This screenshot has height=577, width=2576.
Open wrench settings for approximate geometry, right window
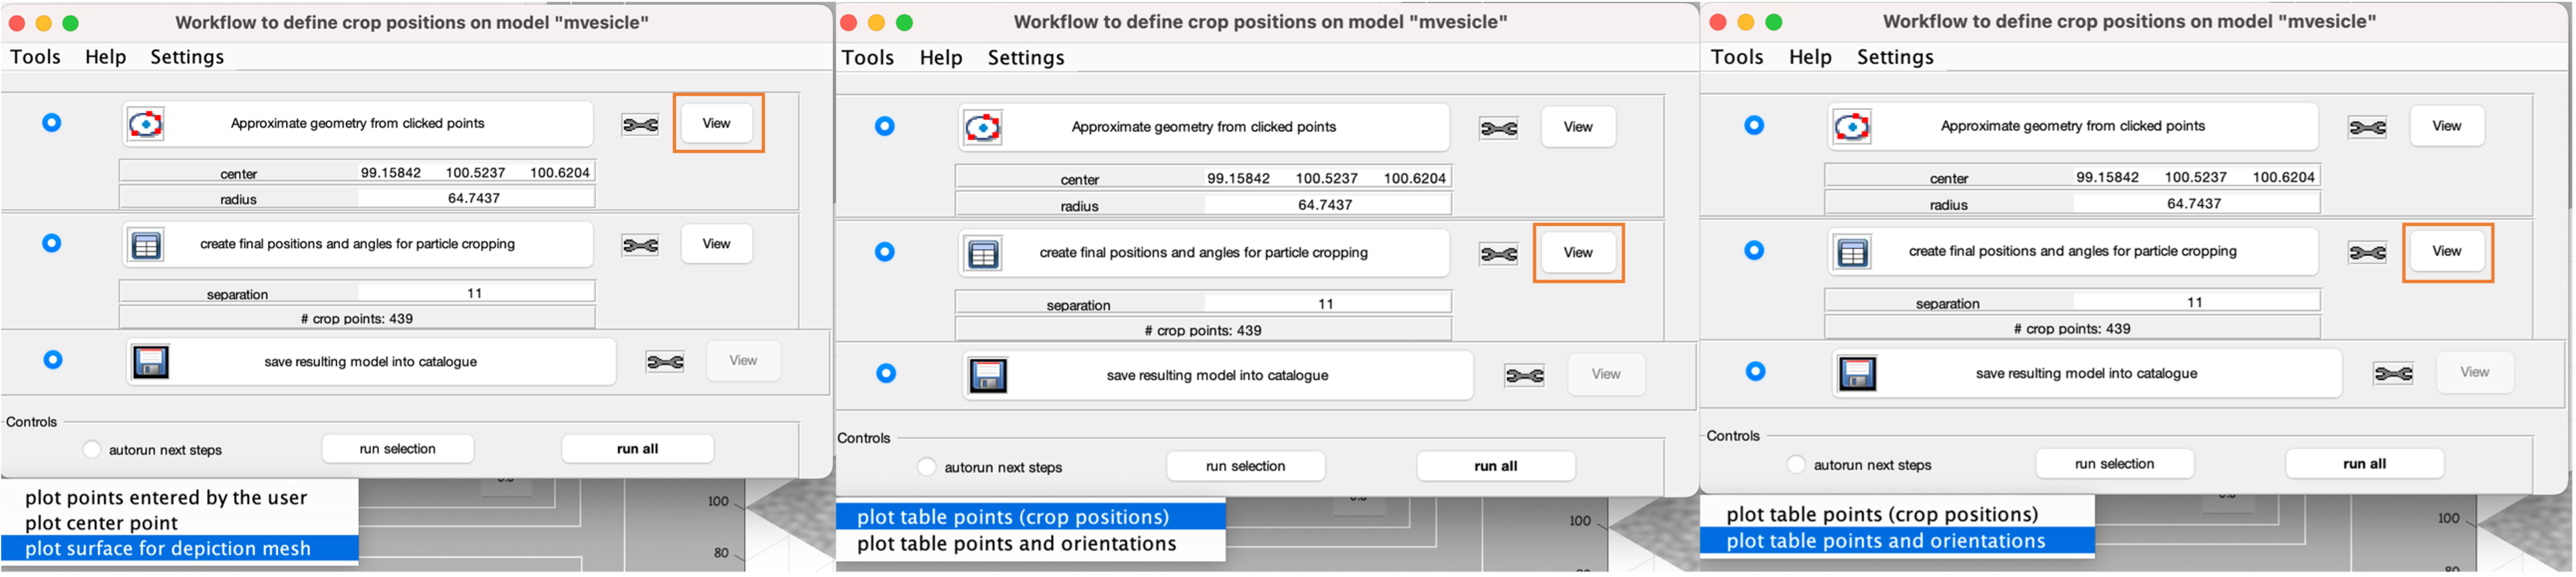(x=2367, y=128)
